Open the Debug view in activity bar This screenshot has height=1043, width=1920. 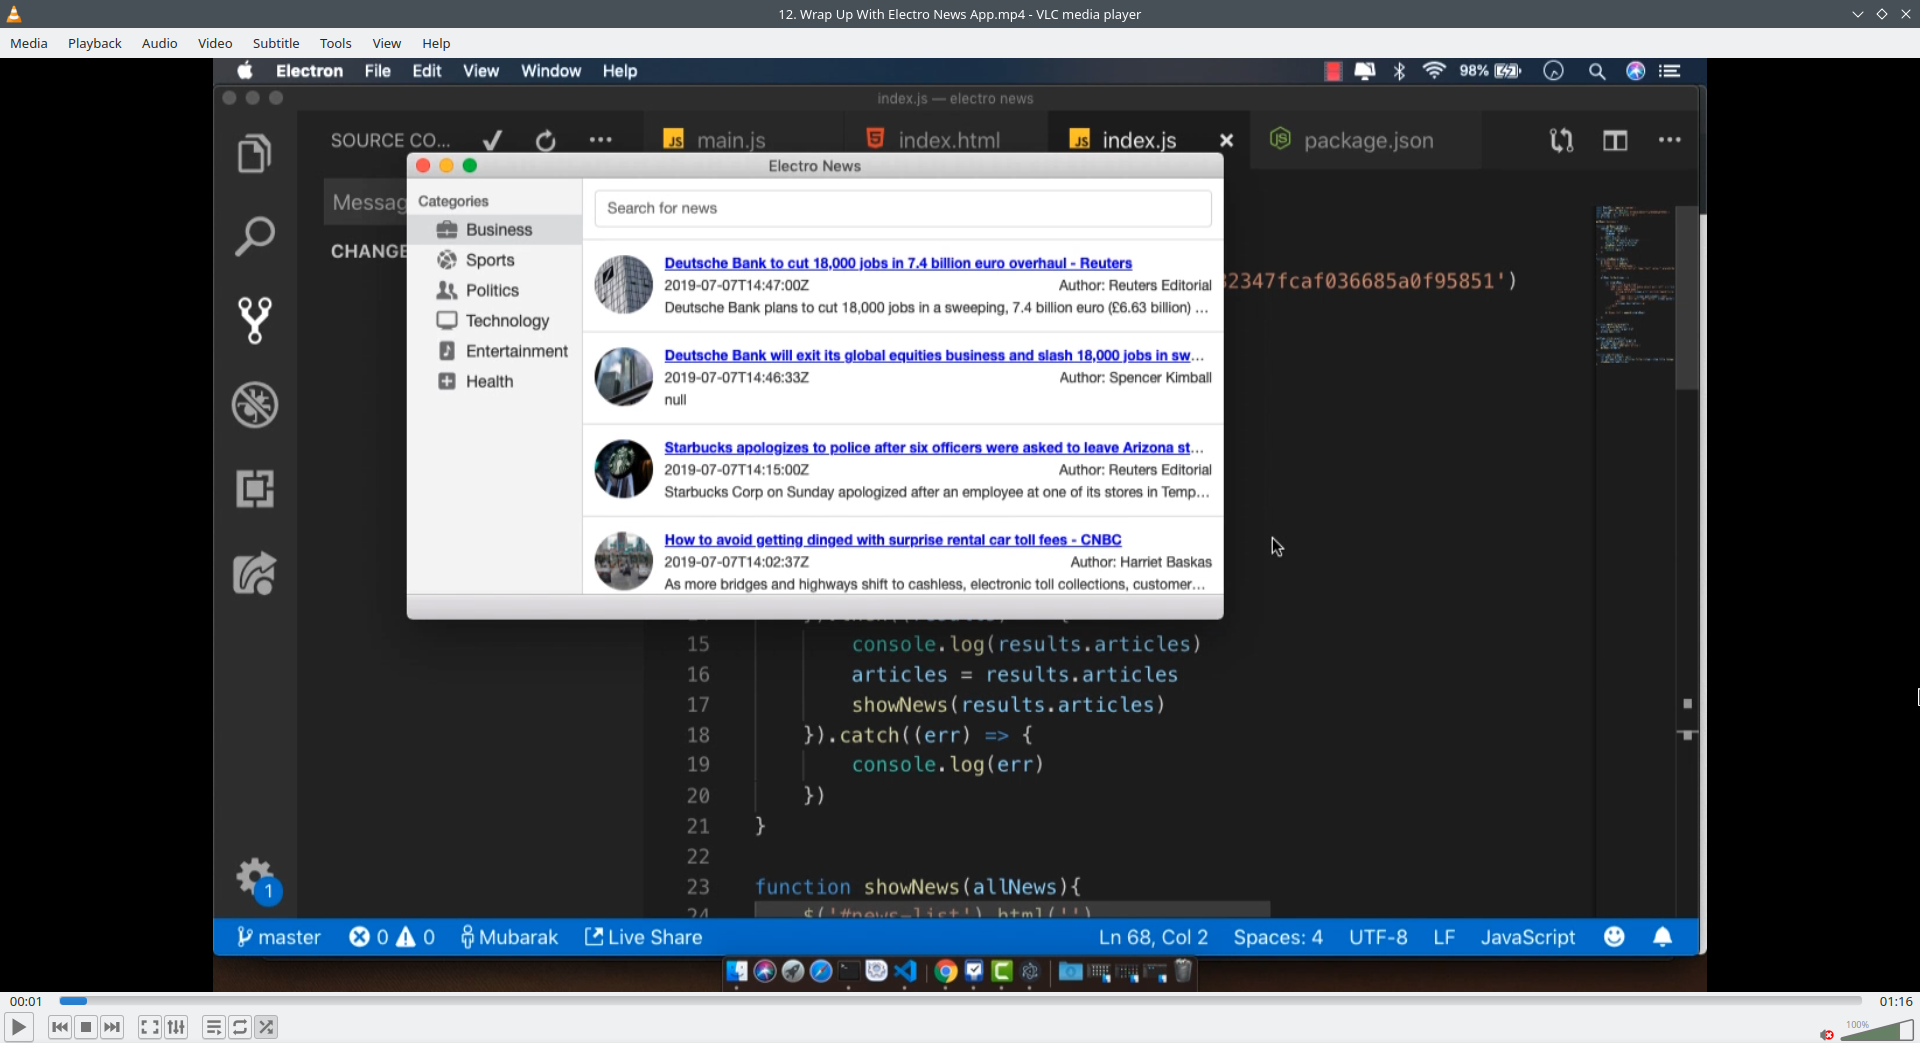pos(255,405)
